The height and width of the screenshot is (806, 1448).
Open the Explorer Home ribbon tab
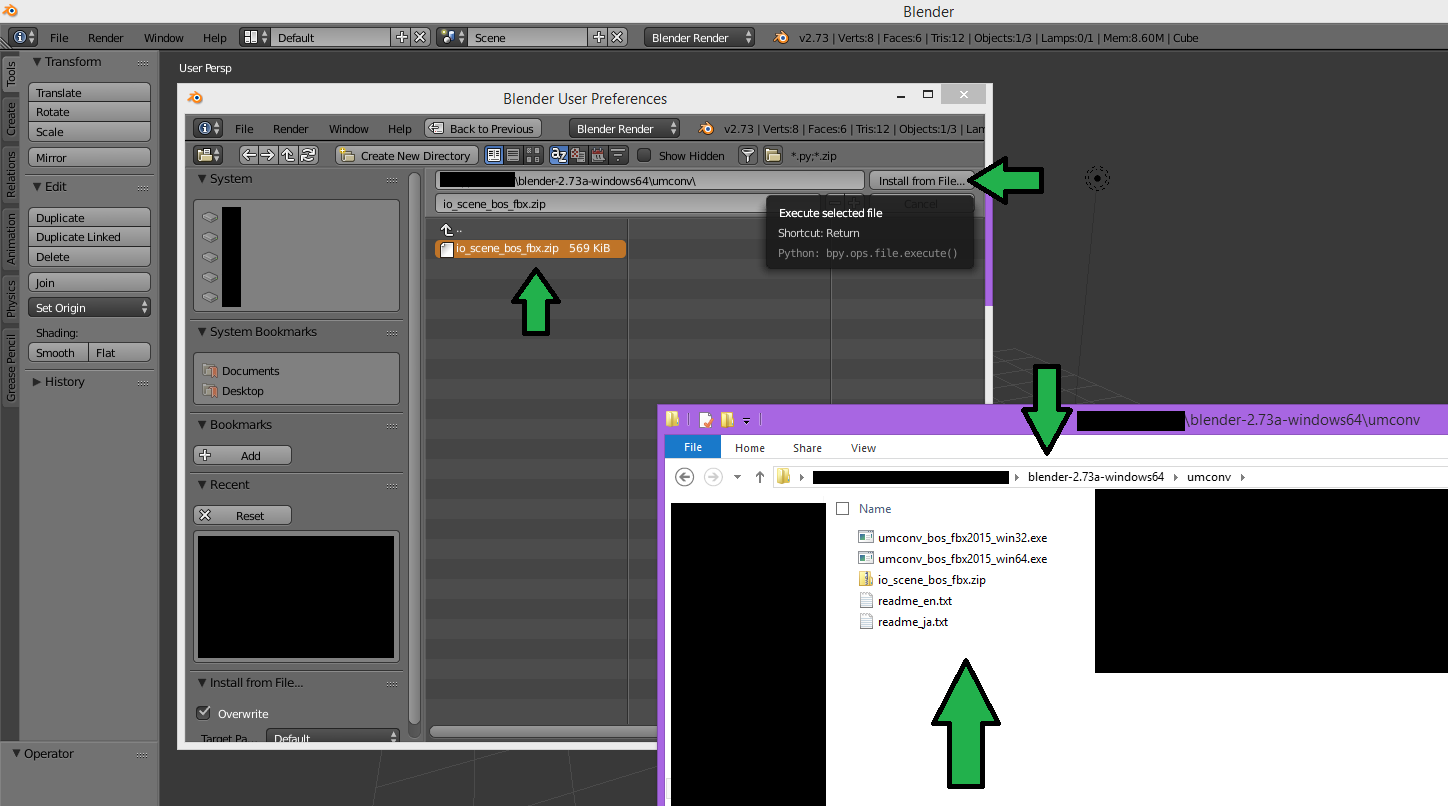coord(749,448)
